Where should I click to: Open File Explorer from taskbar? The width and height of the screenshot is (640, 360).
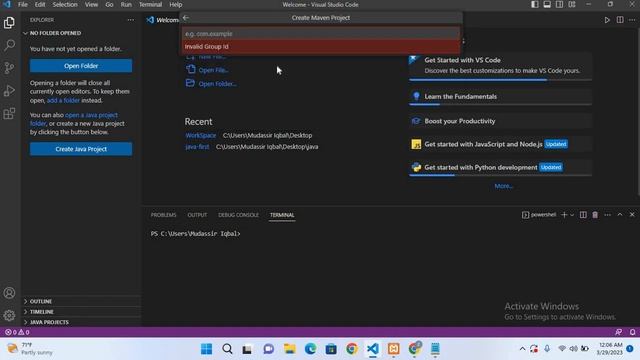(x=289, y=349)
